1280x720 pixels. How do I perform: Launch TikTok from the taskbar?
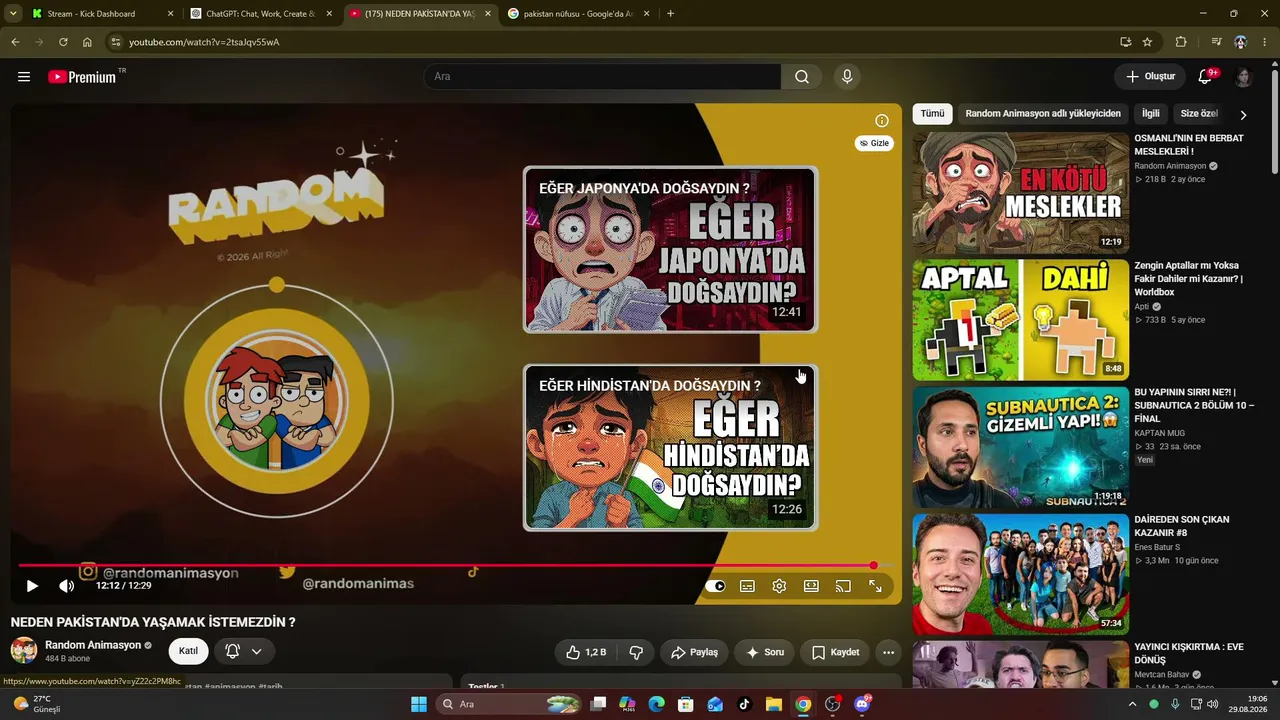[744, 704]
